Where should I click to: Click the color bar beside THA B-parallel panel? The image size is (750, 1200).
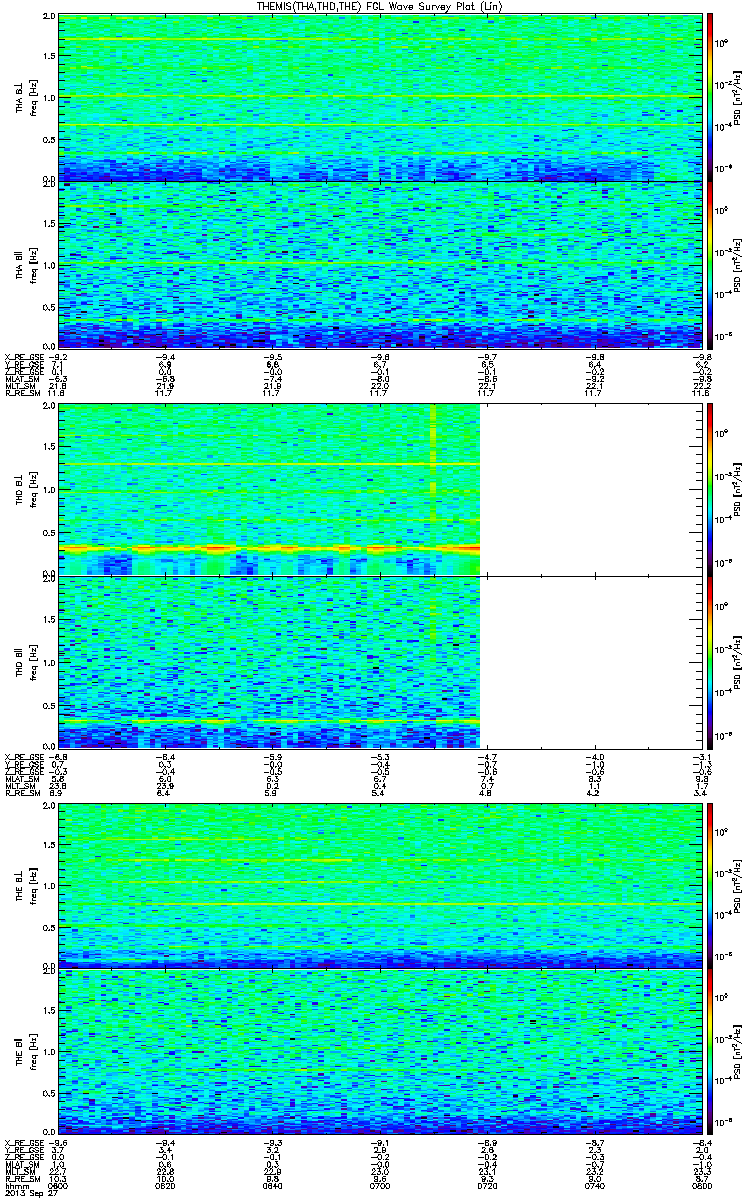710,264
